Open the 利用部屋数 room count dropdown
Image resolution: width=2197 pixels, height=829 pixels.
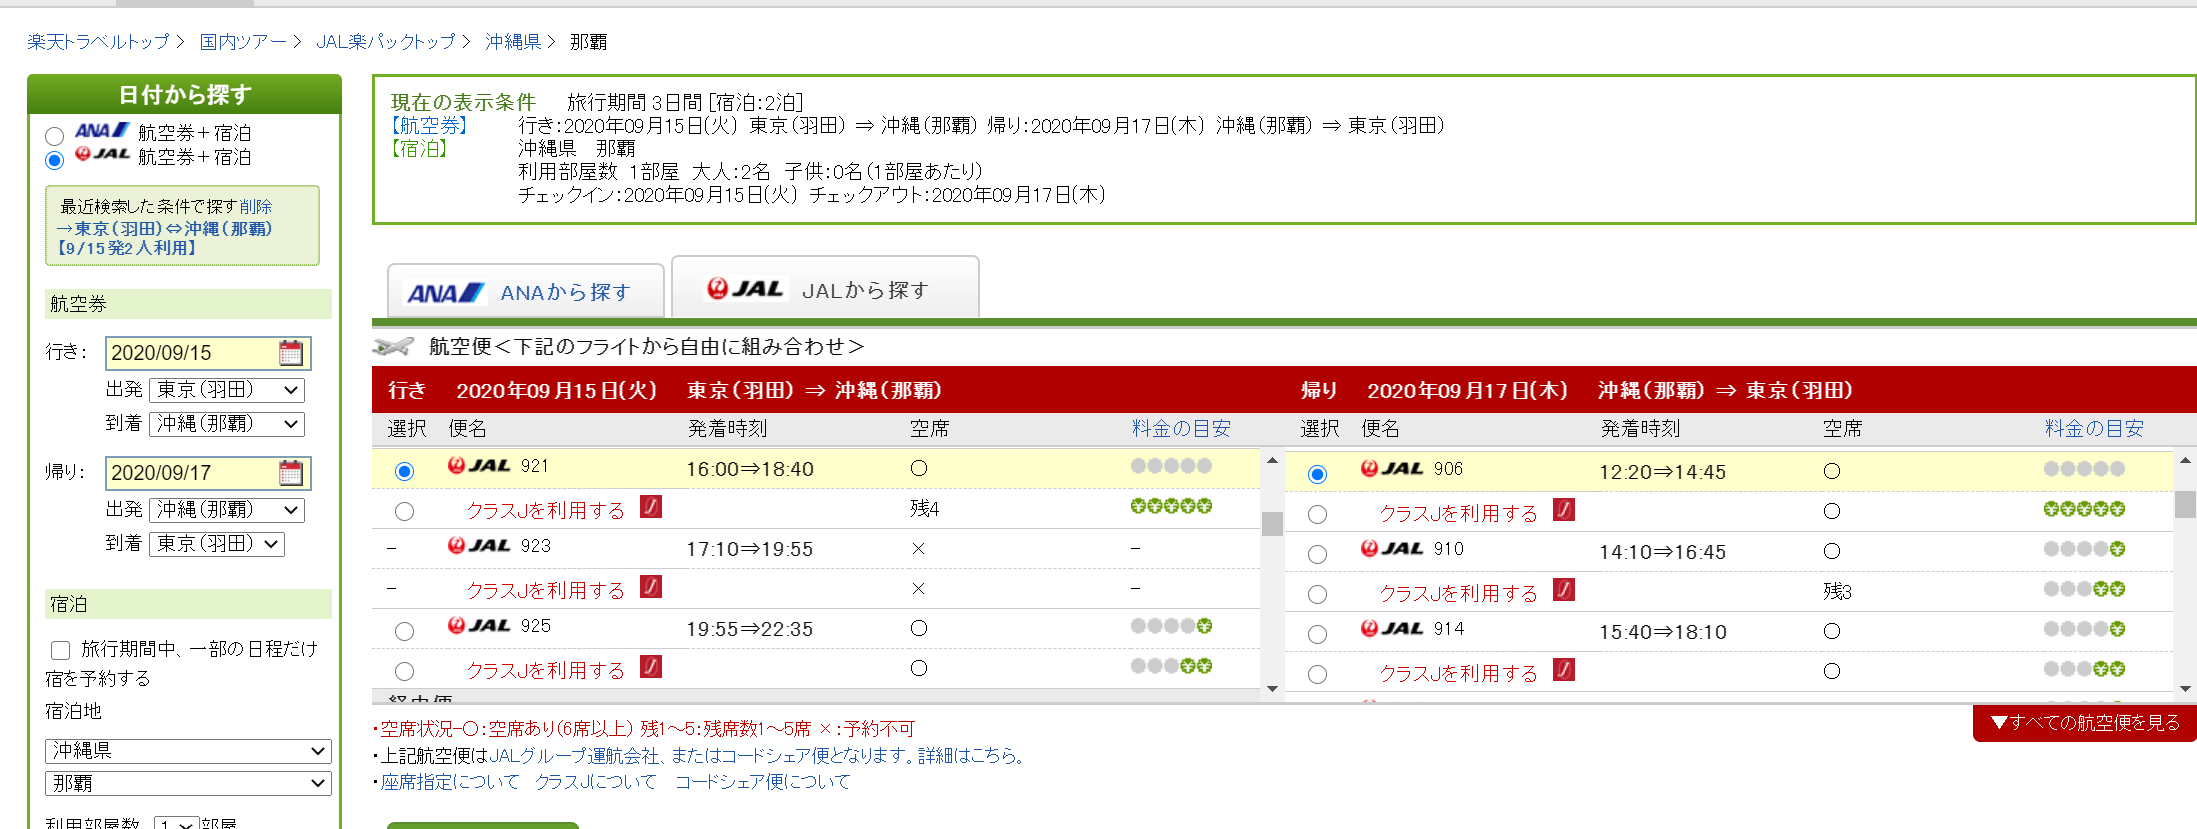176,823
